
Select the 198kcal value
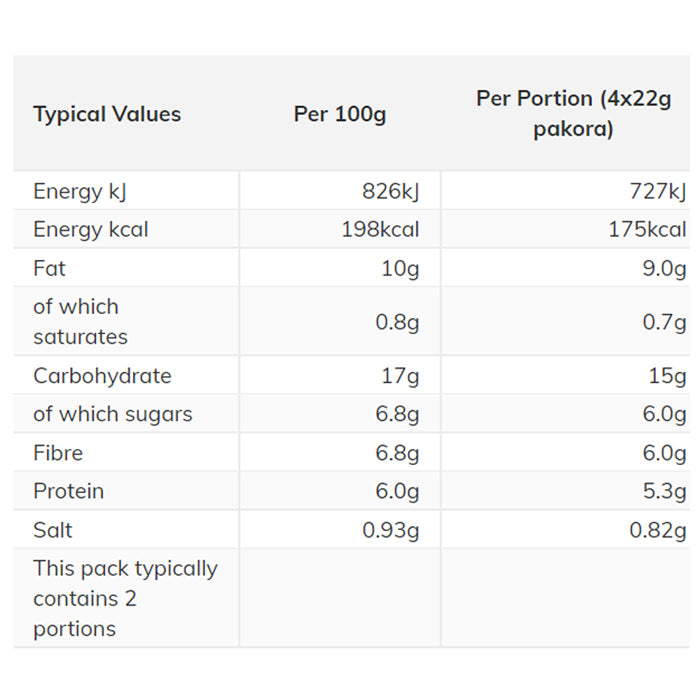380,229
